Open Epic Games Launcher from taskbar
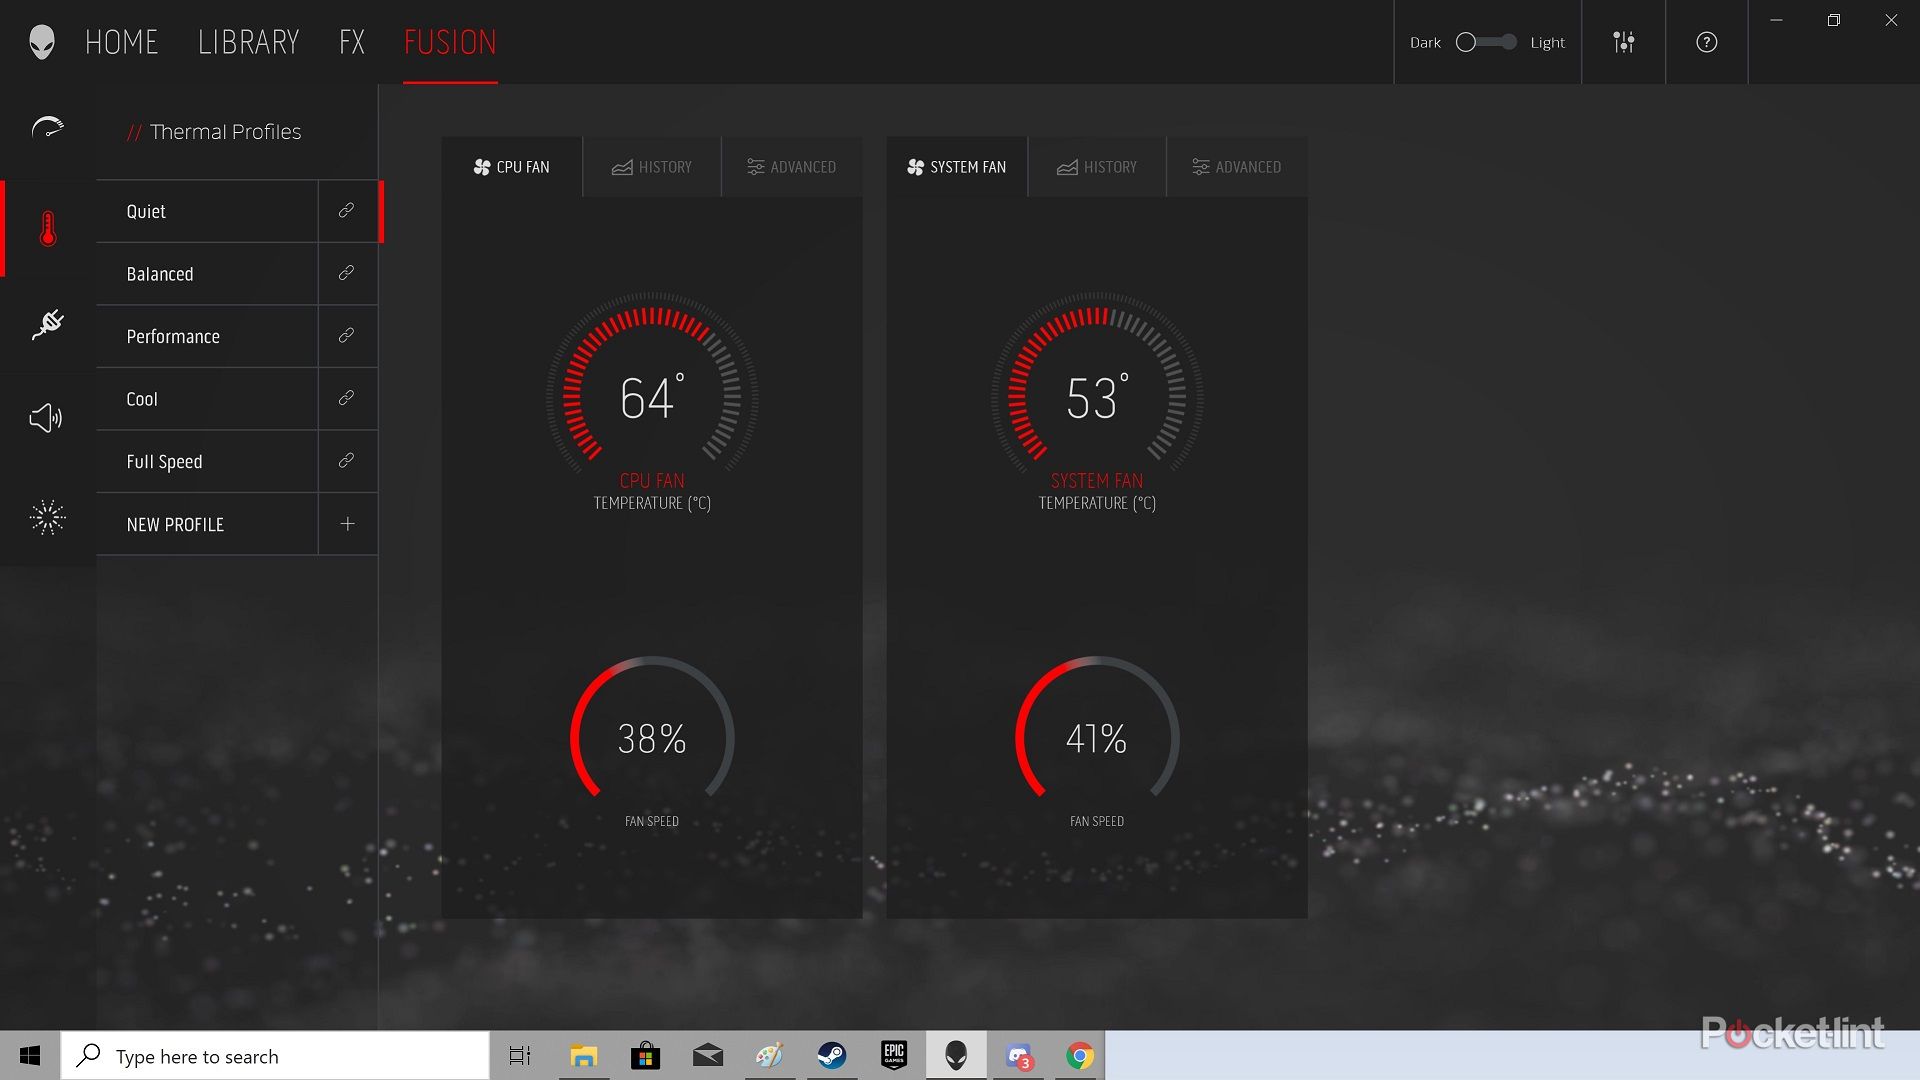The height and width of the screenshot is (1080, 1920). tap(894, 1056)
